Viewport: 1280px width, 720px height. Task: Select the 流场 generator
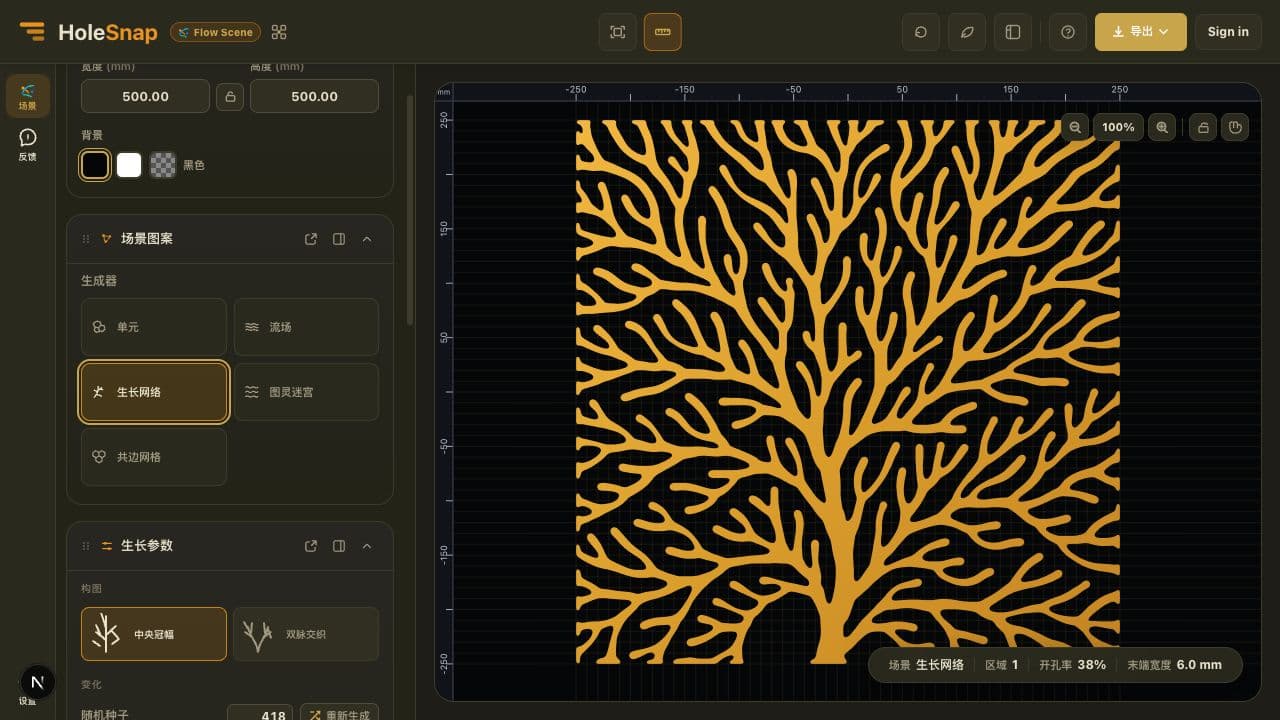[306, 327]
